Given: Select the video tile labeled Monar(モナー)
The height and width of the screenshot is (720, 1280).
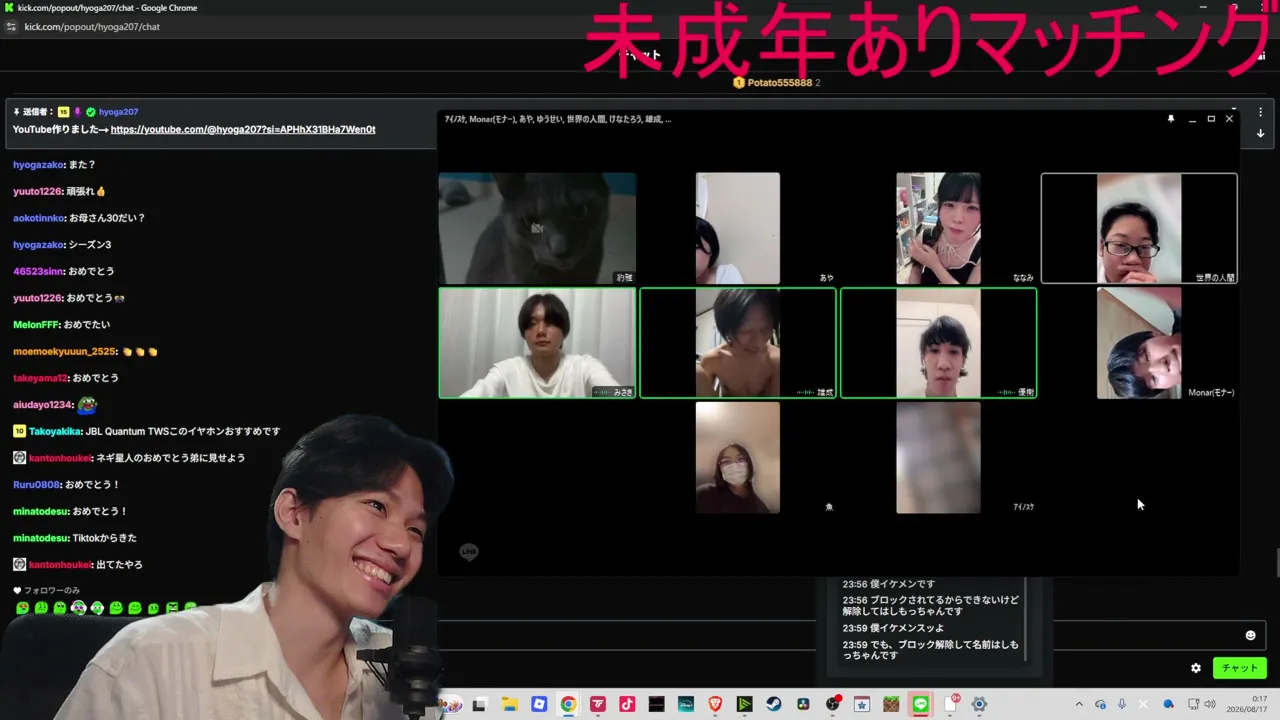Looking at the screenshot, I should (x=1139, y=343).
